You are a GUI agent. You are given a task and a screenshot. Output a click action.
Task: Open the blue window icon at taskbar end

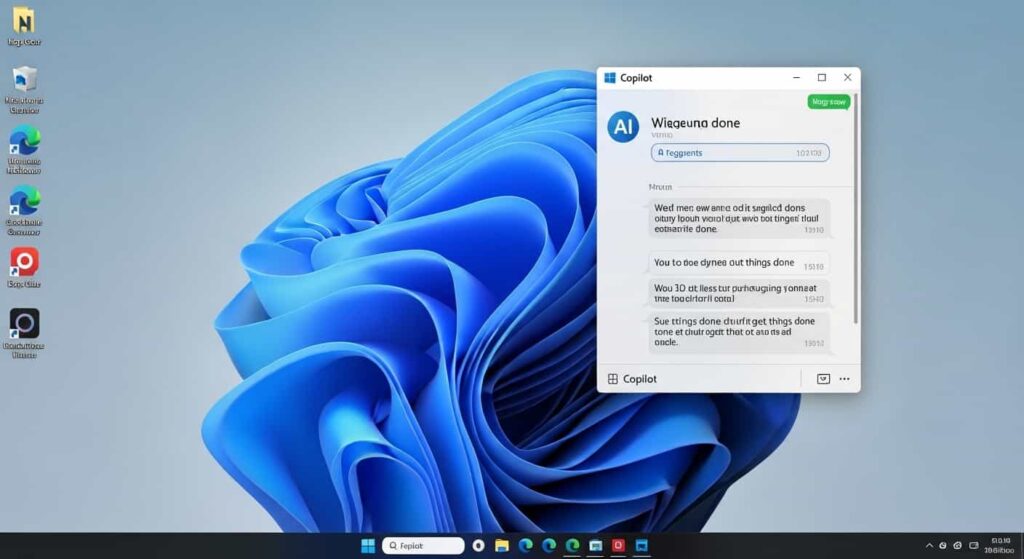[x=642, y=545]
